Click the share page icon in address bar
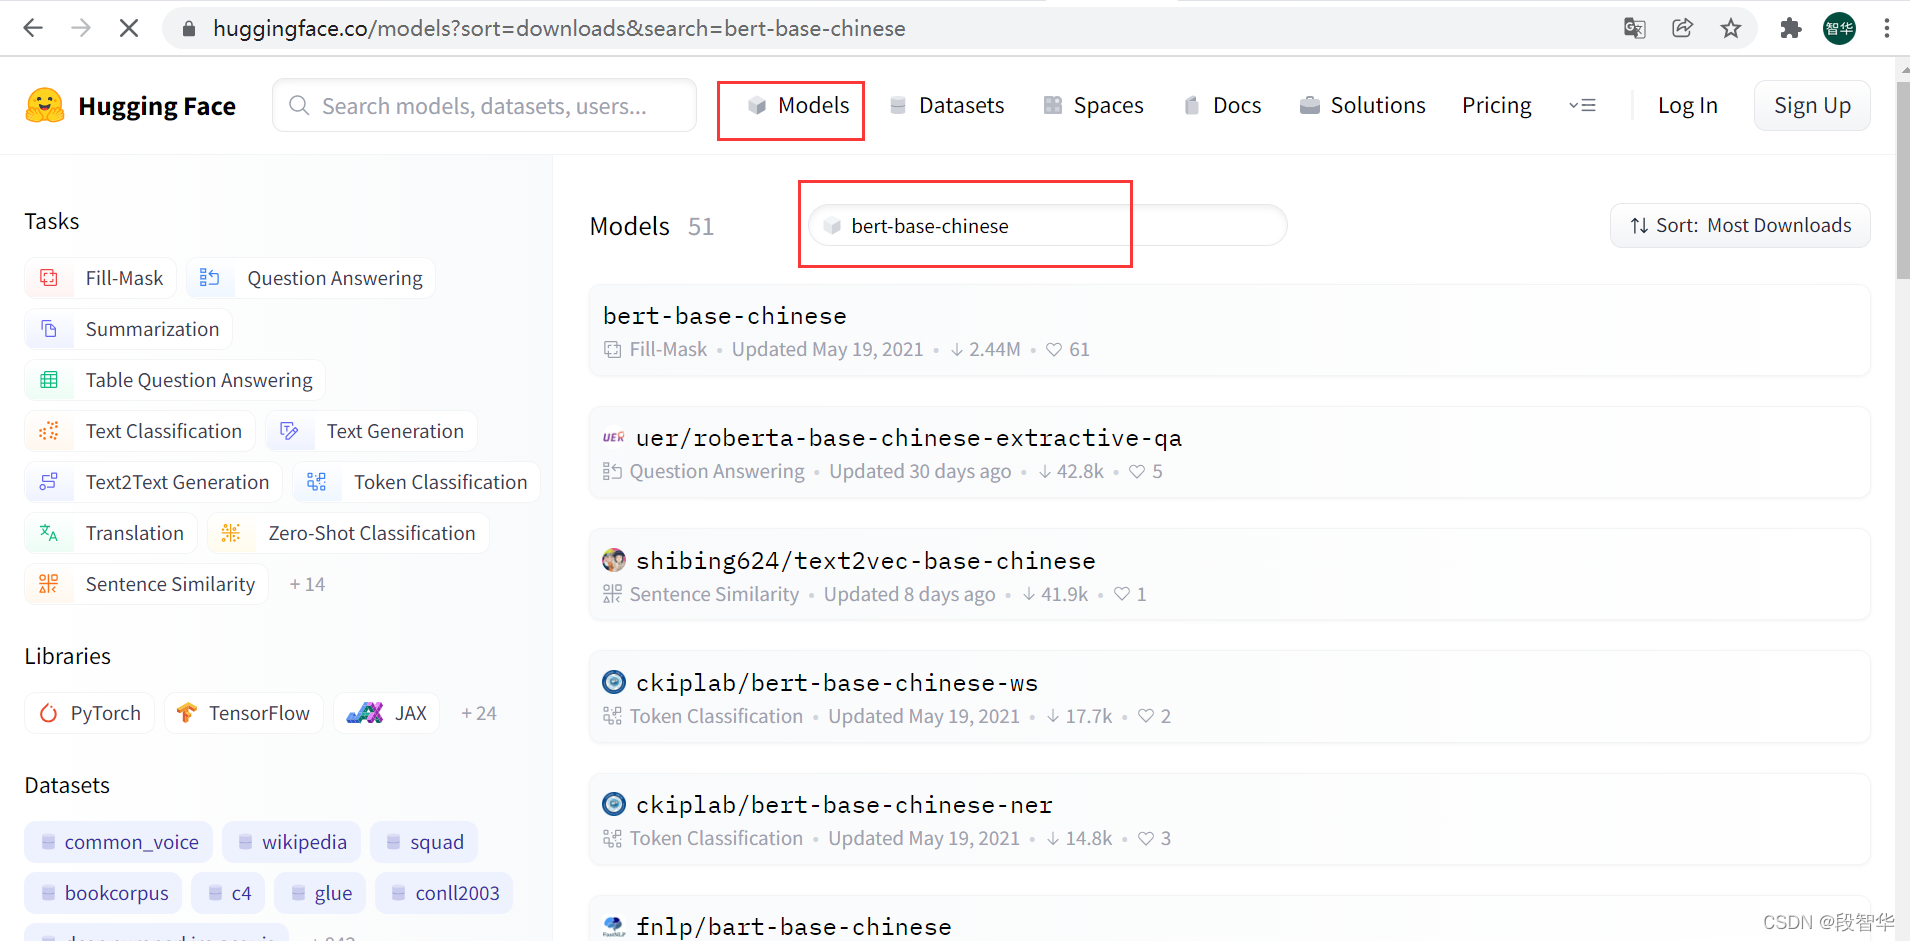Viewport: 1910px width, 941px height. tap(1683, 28)
